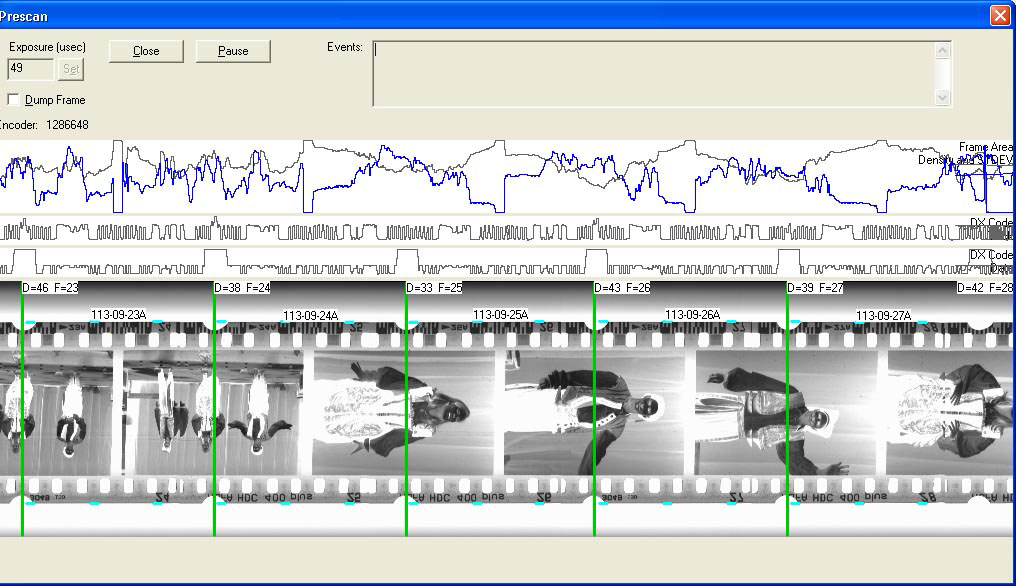This screenshot has width=1016, height=586.
Task: Enable the Dump Frame checkbox
Action: (x=13, y=100)
